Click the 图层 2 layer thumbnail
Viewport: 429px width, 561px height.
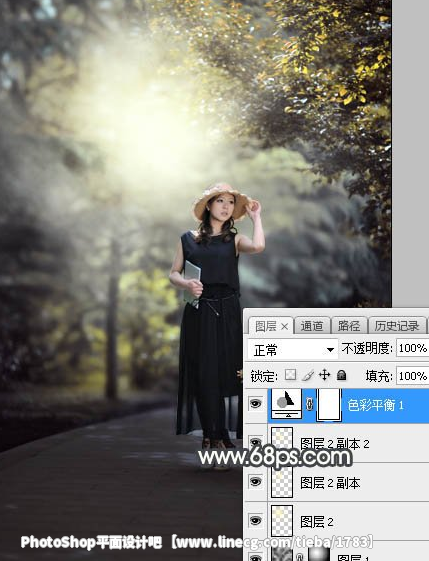coord(282,521)
